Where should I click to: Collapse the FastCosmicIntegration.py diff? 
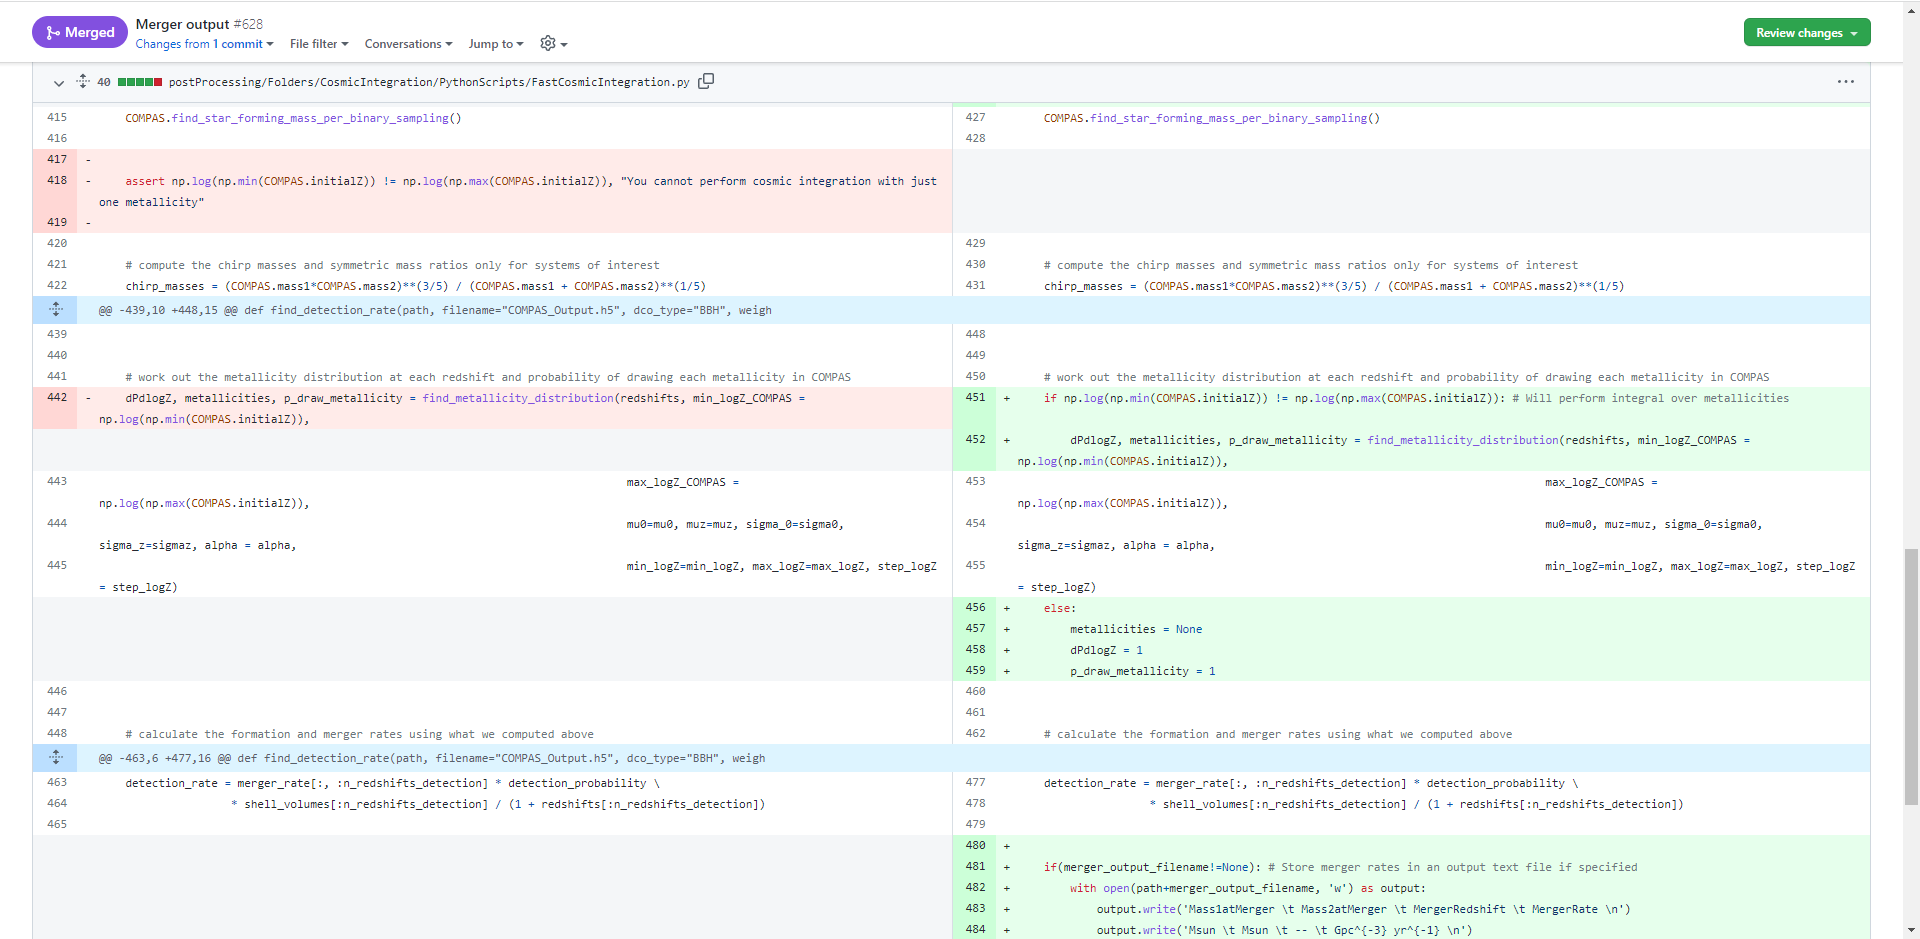point(57,82)
